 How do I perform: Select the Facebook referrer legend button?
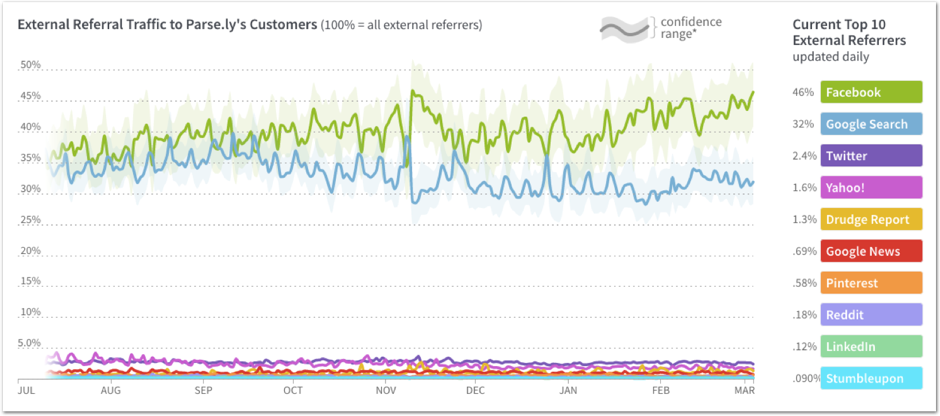click(x=871, y=92)
